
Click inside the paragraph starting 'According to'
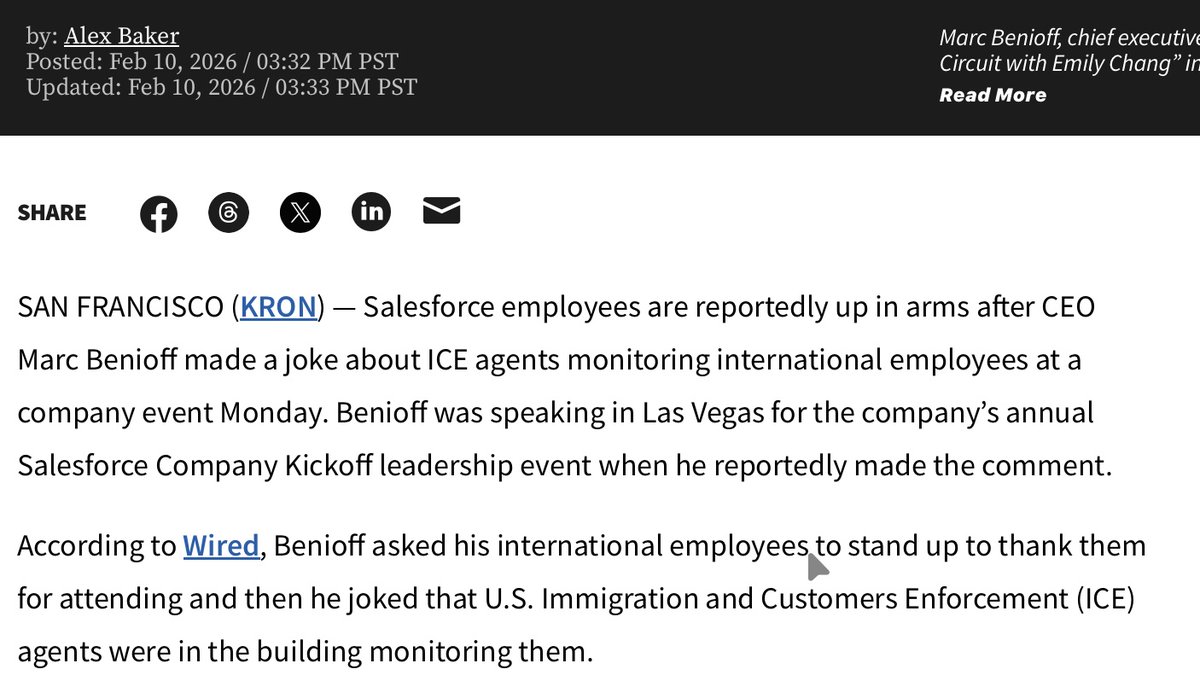[x=581, y=599]
